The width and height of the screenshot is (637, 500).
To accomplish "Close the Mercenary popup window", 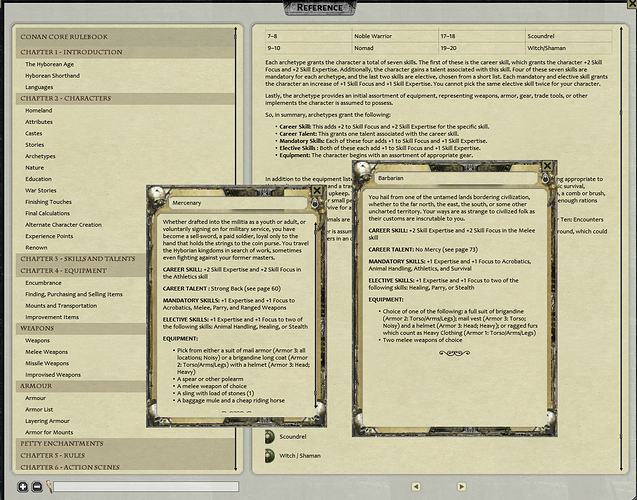I will (317, 190).
